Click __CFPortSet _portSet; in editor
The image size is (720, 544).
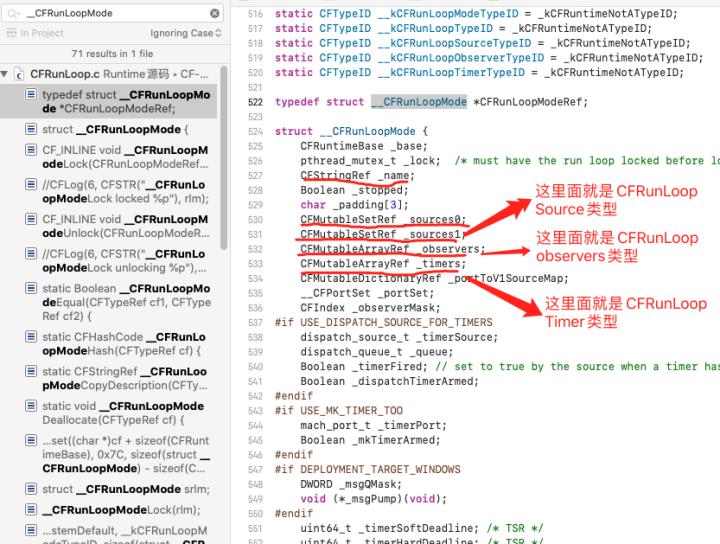(367, 293)
